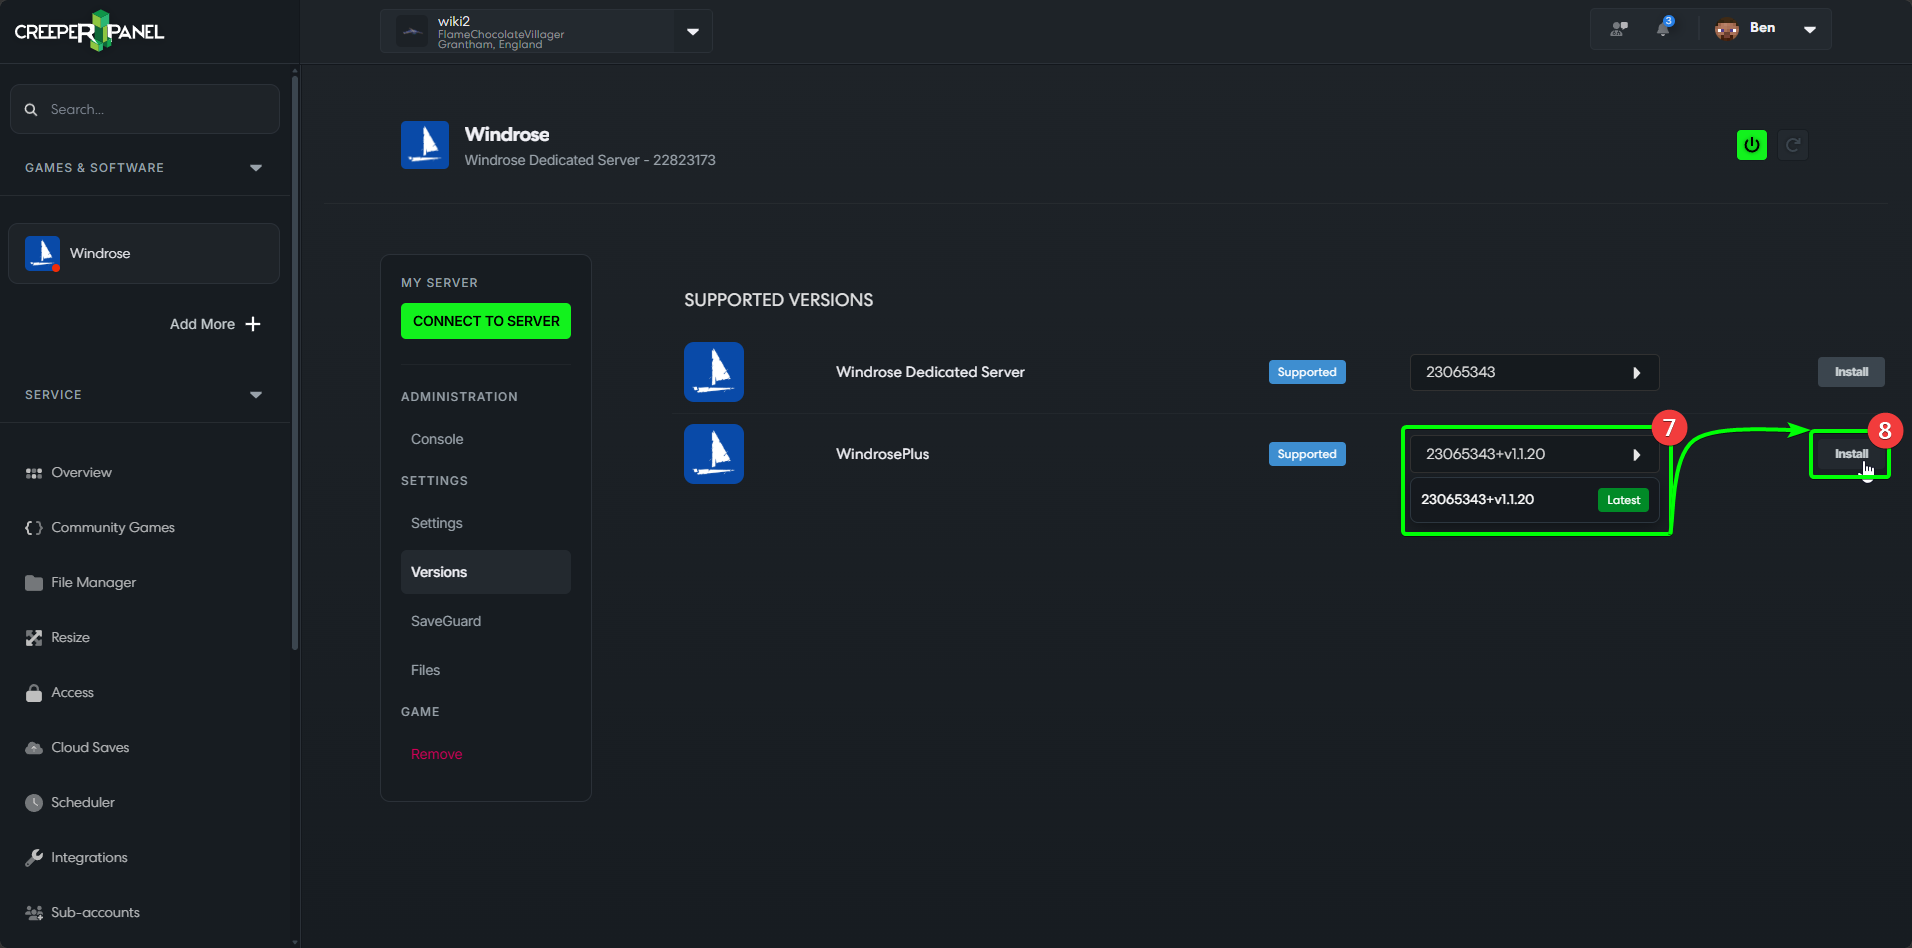Click the green Latest badge
Image resolution: width=1912 pixels, height=948 pixels.
(1623, 500)
